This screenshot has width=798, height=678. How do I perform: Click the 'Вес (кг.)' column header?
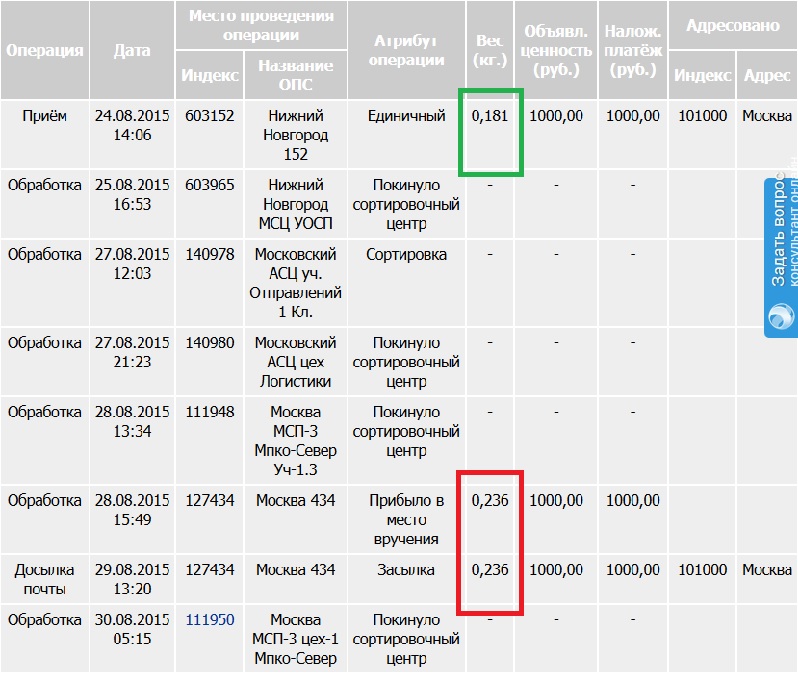(490, 50)
